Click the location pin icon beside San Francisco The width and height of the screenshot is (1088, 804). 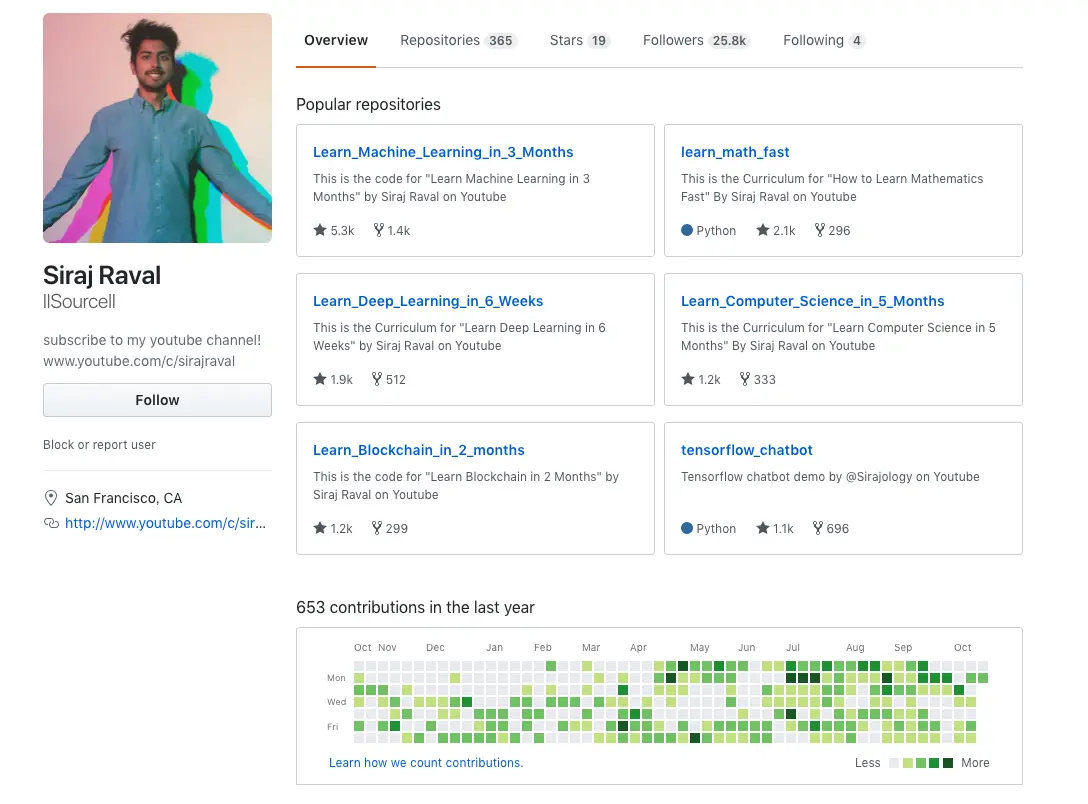point(52,498)
